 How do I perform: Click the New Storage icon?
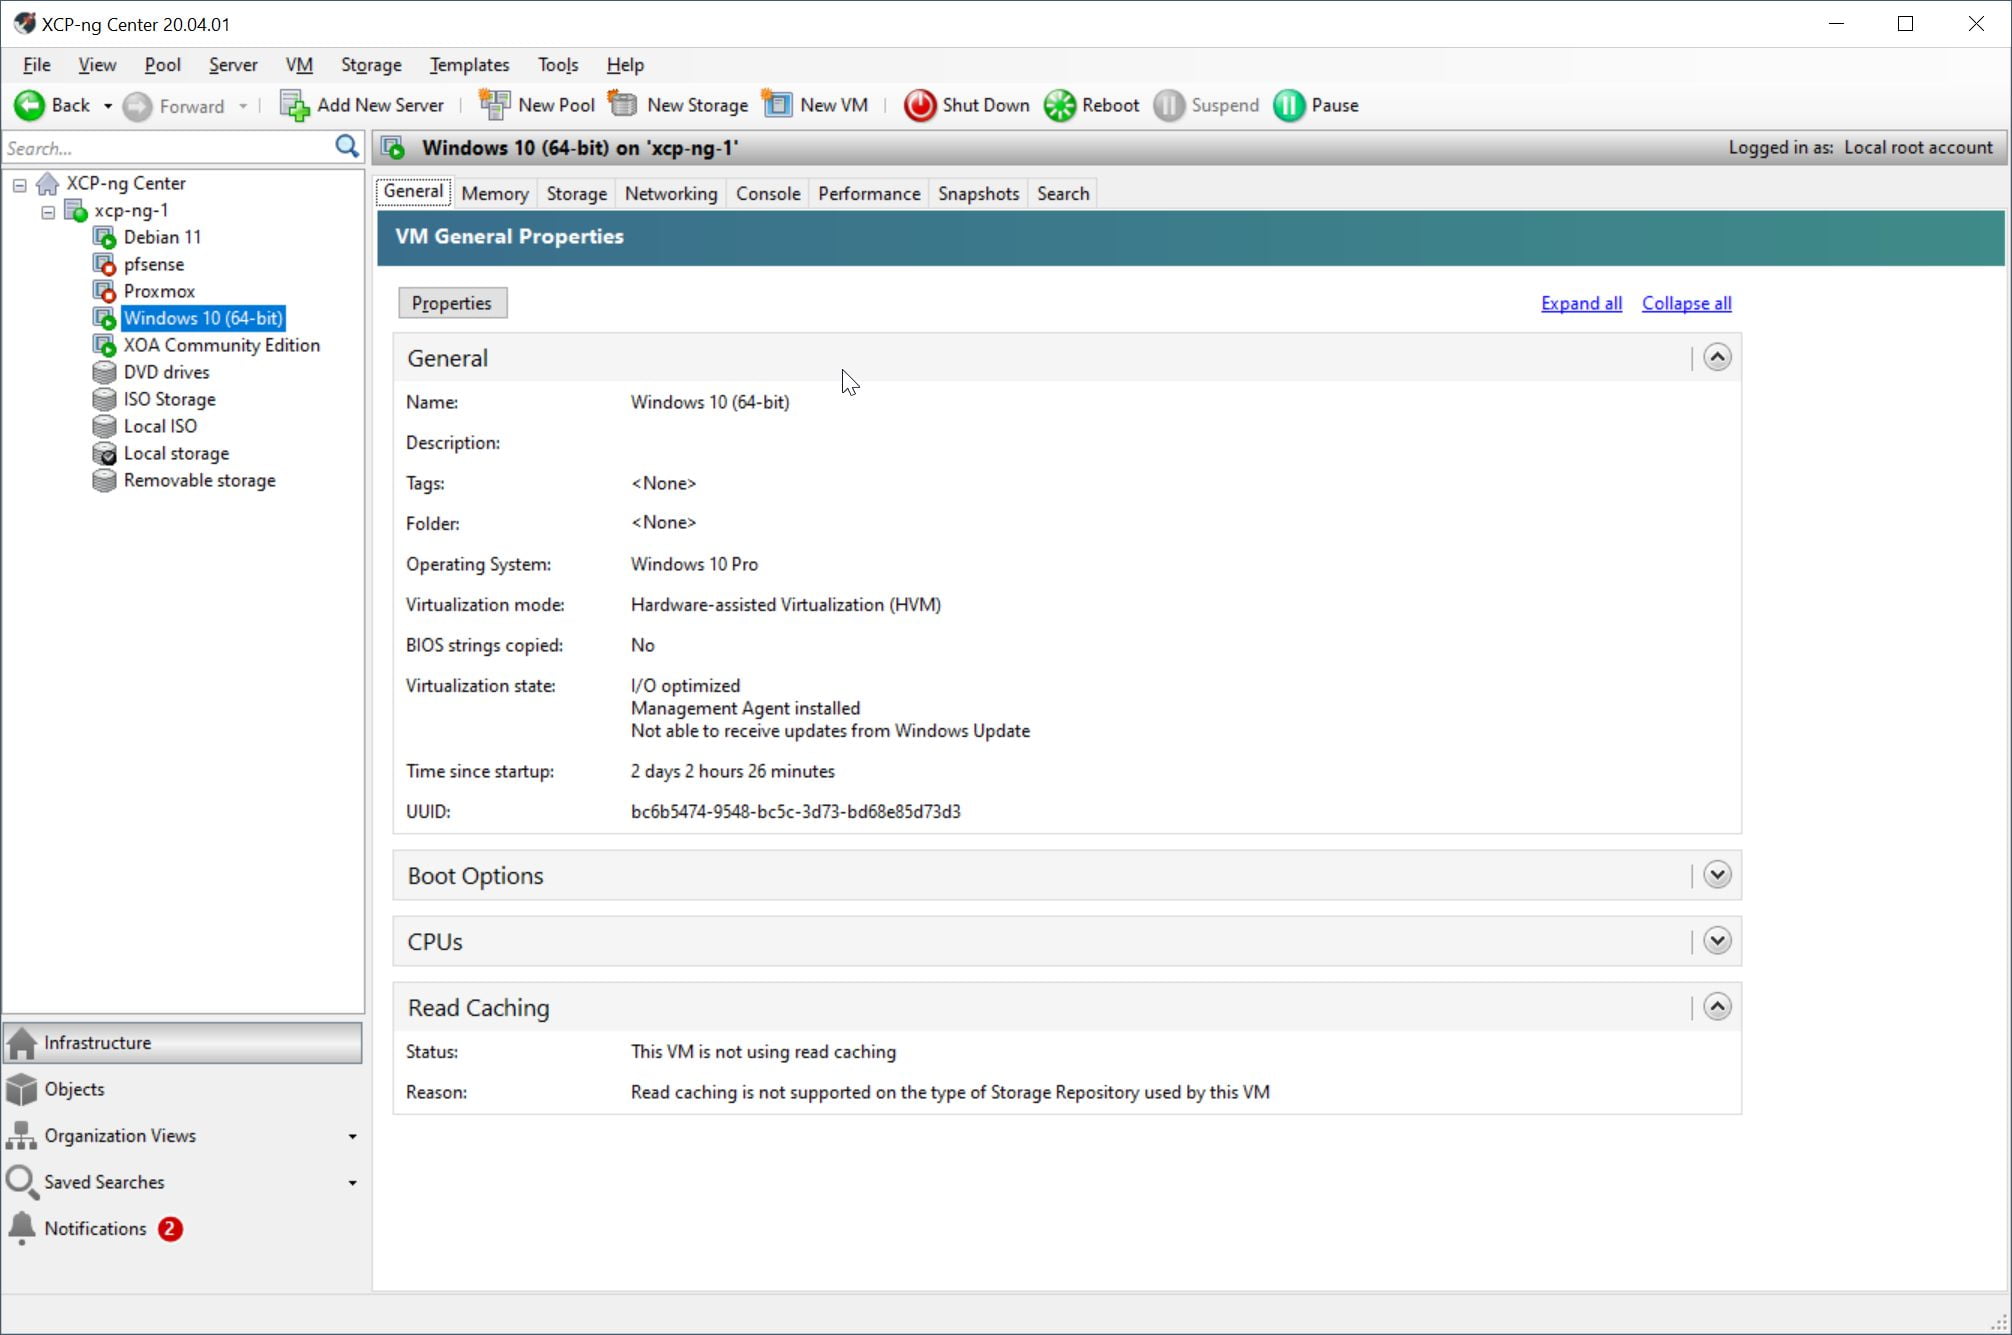623,105
